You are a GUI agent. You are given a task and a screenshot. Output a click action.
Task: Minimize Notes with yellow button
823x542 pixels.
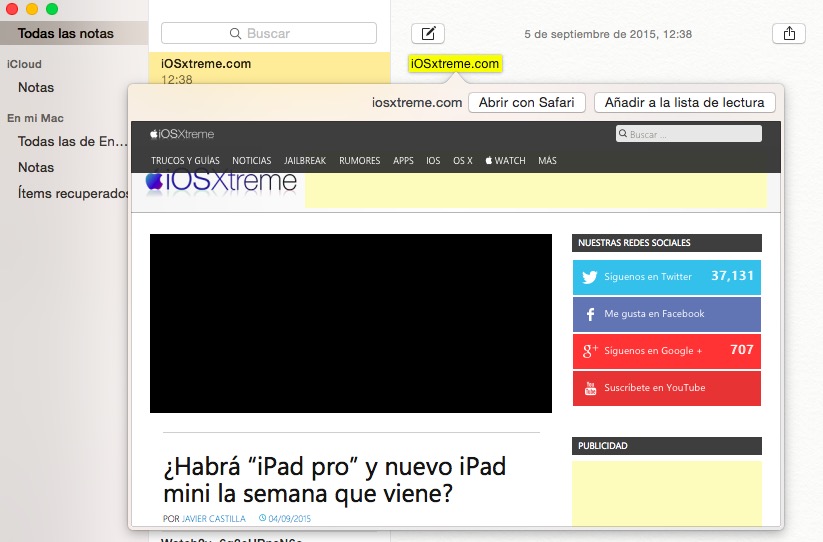(x=32, y=8)
